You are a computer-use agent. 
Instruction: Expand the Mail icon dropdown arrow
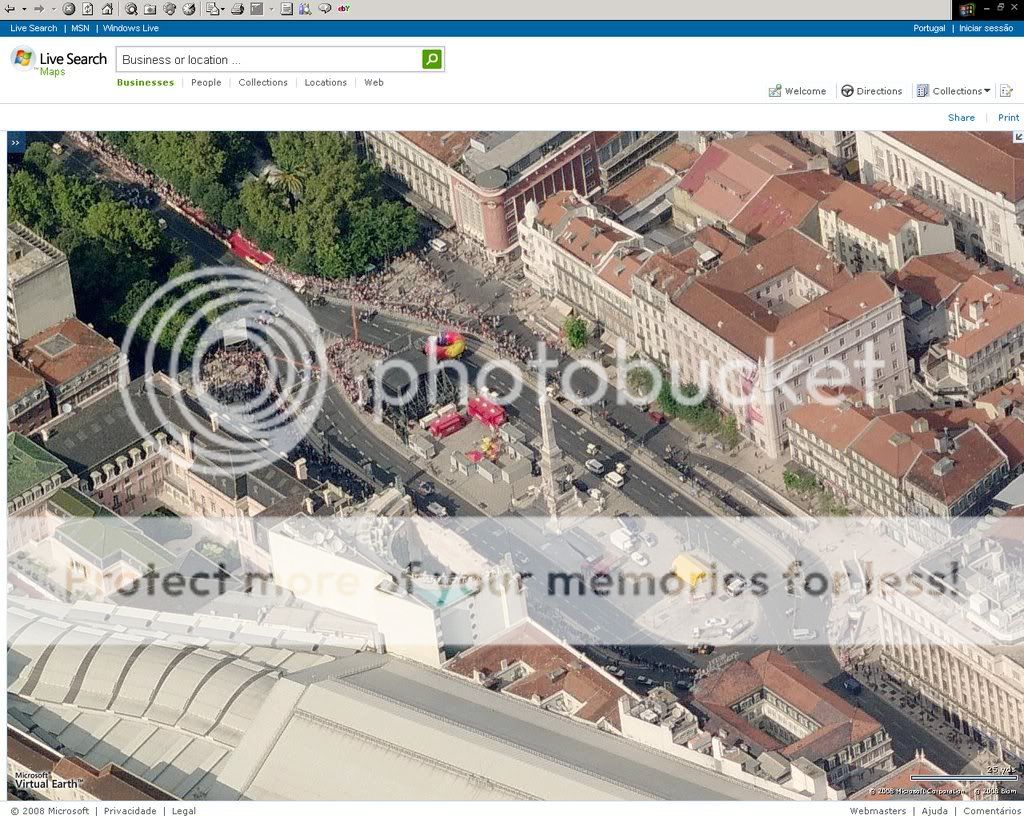click(x=223, y=9)
